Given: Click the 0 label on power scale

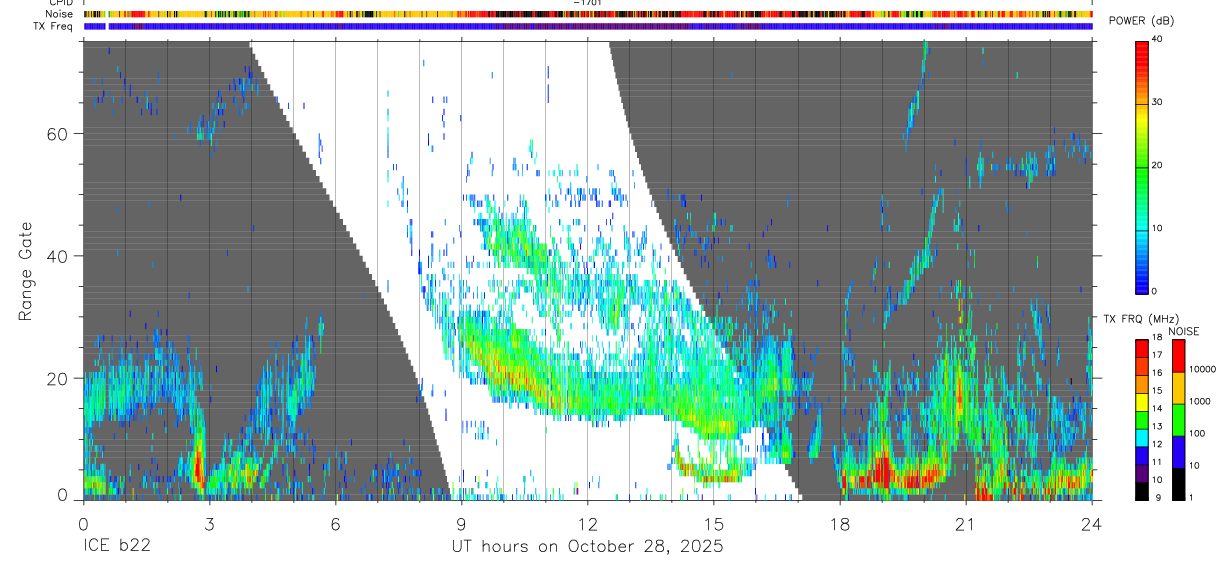Looking at the screenshot, I should click(1155, 290).
